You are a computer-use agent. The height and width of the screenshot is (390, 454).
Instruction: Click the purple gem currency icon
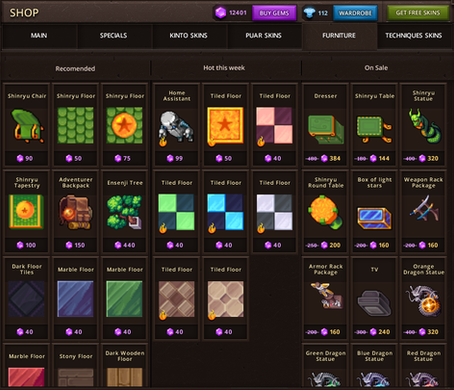pos(220,13)
